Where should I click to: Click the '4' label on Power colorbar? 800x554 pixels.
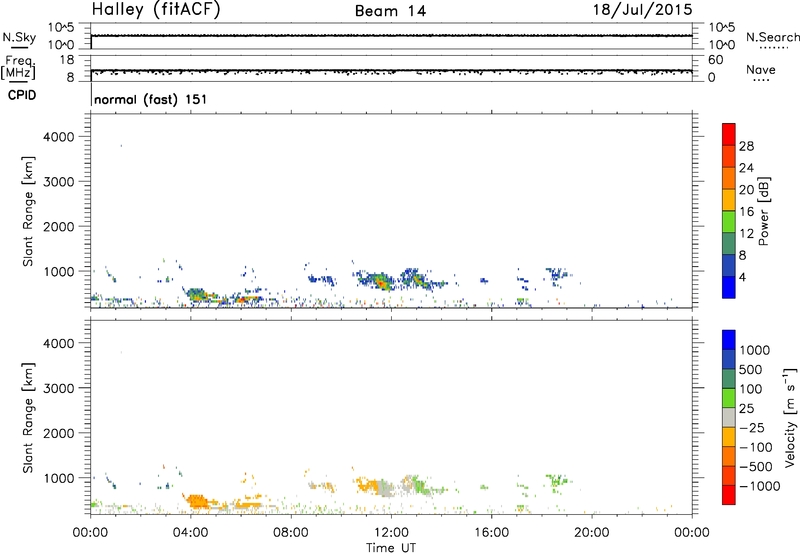[742, 277]
